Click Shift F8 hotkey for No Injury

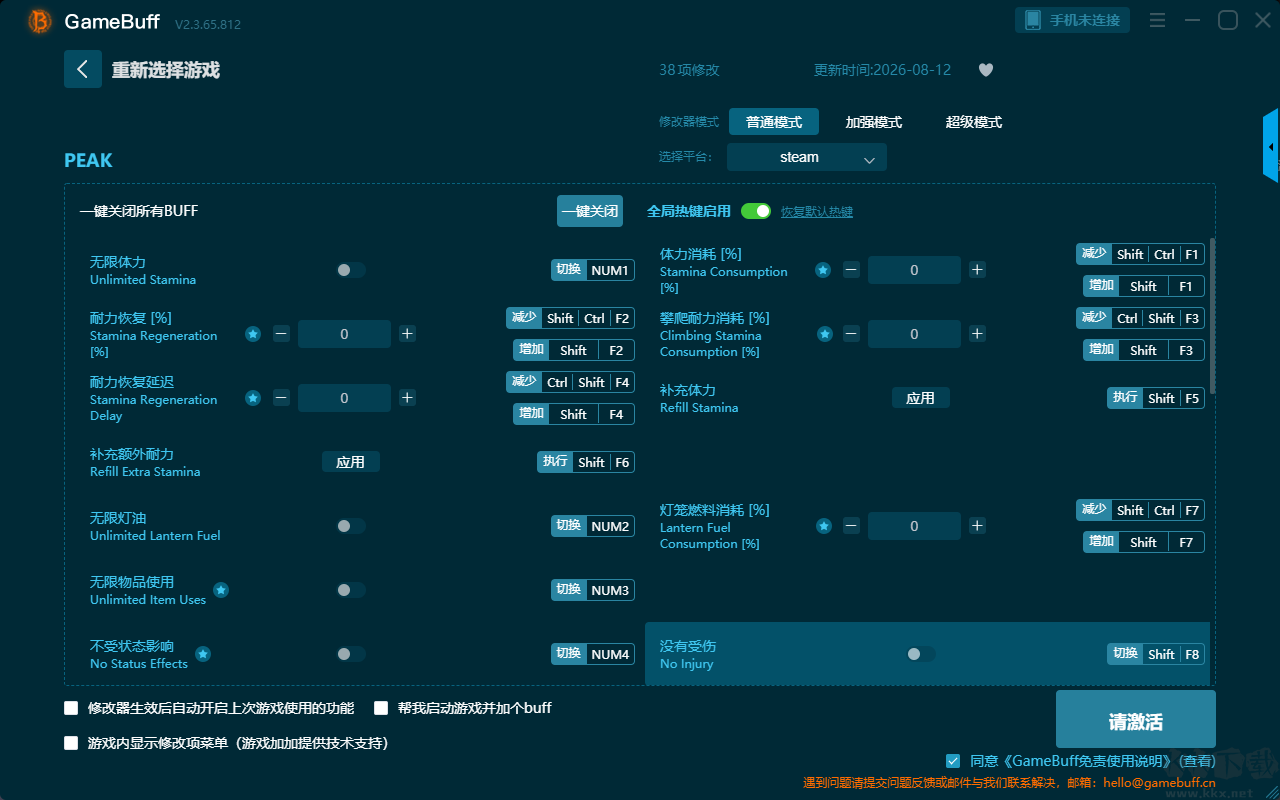click(1156, 654)
